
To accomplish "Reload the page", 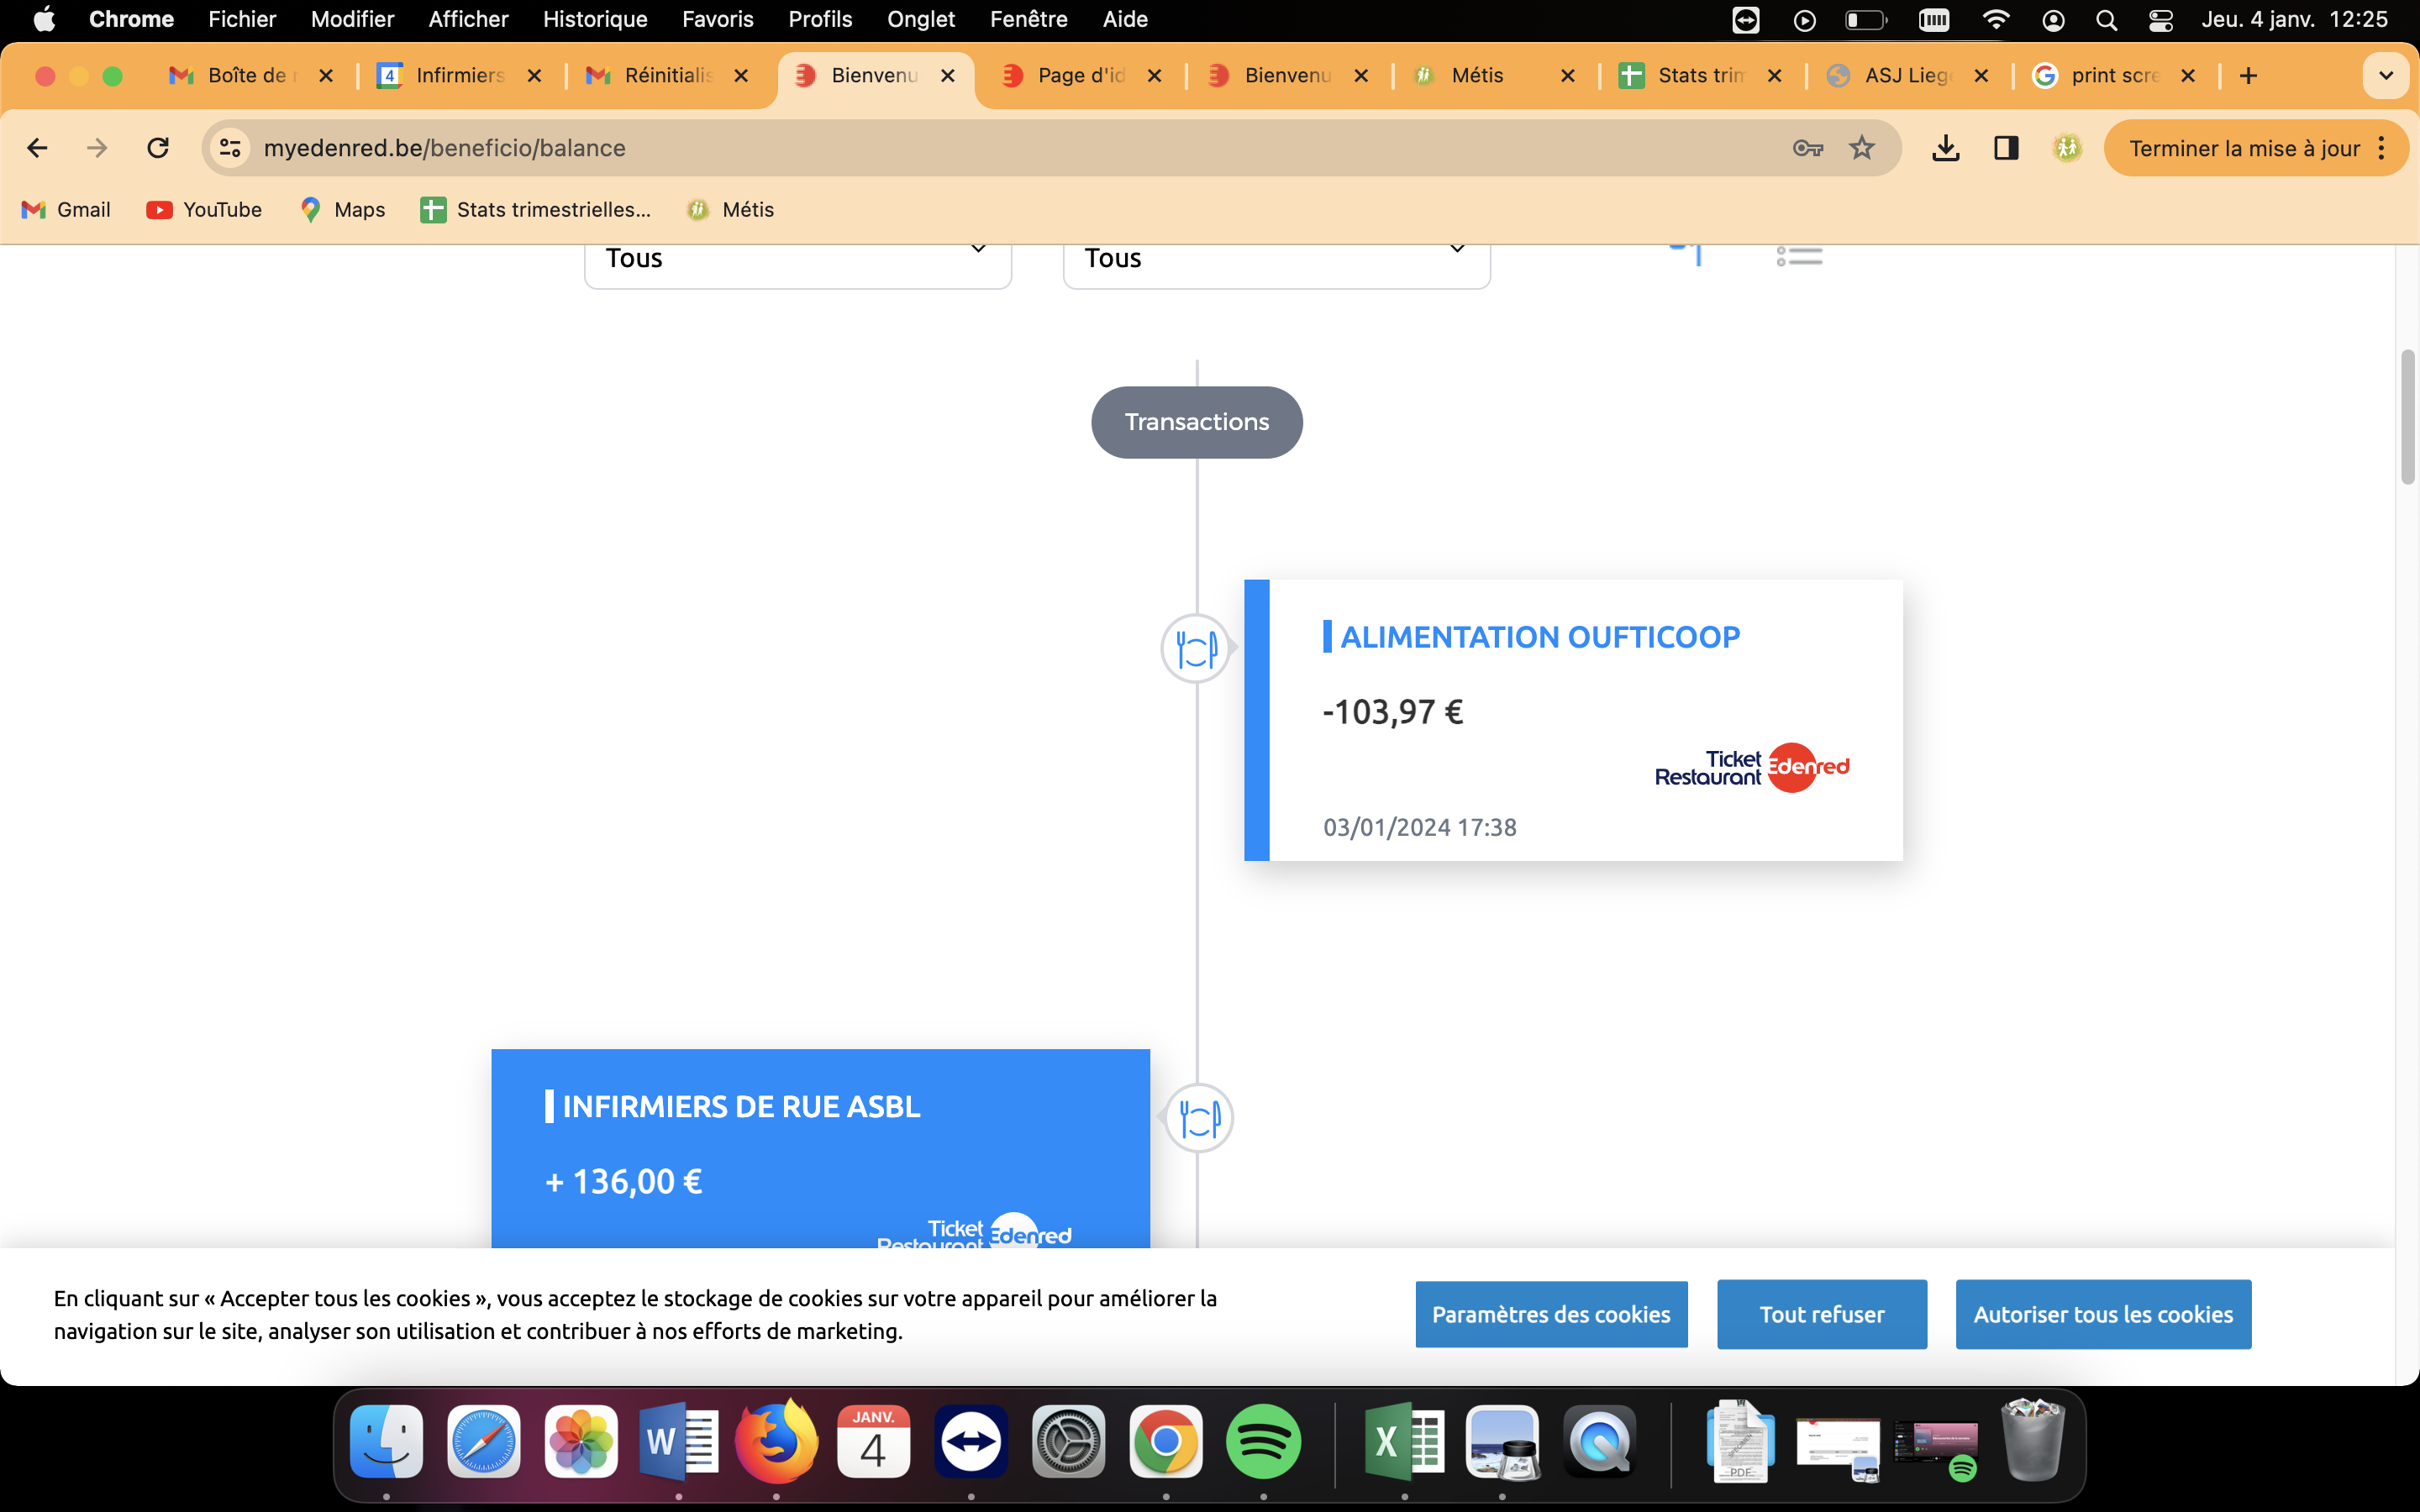I will (158, 148).
